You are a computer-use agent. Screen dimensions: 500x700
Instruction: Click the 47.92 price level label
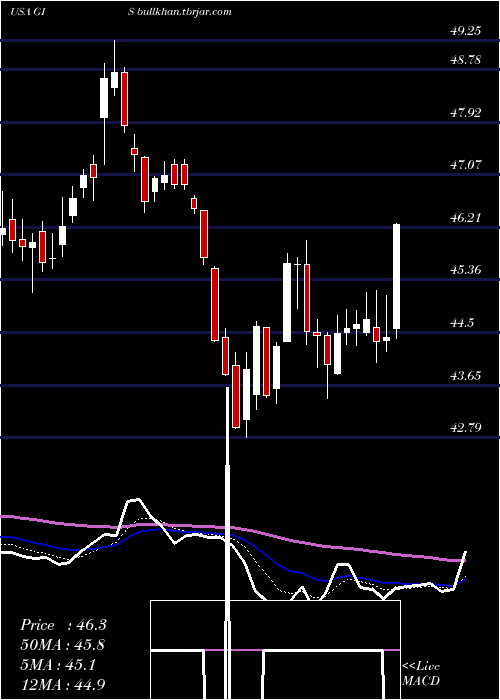tap(466, 112)
